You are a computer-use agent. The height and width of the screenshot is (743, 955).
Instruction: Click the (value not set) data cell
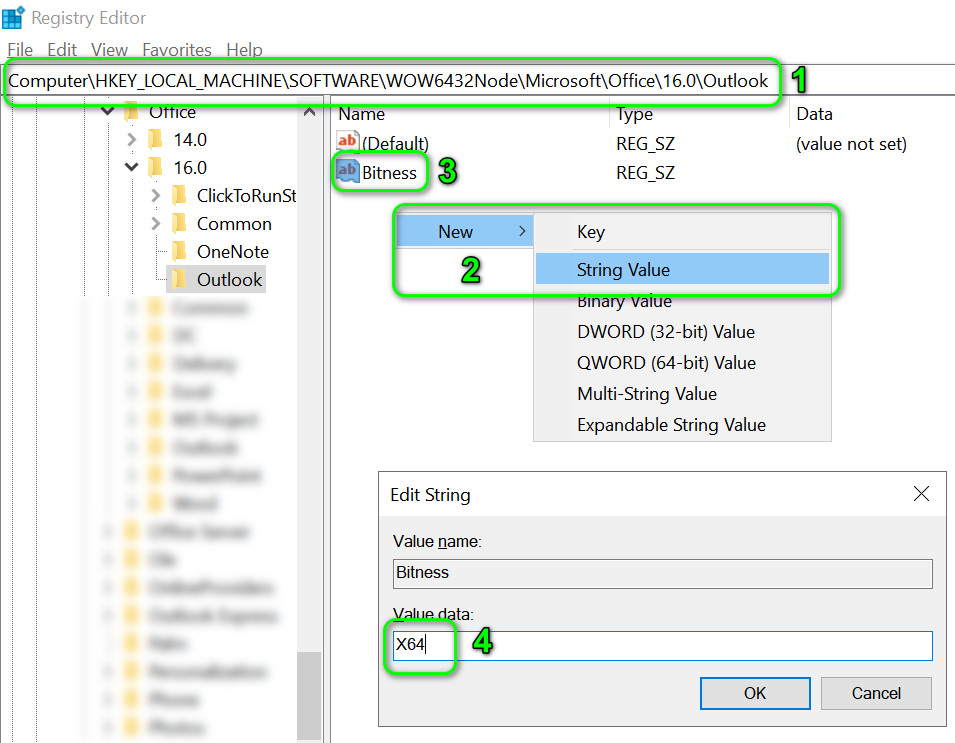tap(851, 144)
